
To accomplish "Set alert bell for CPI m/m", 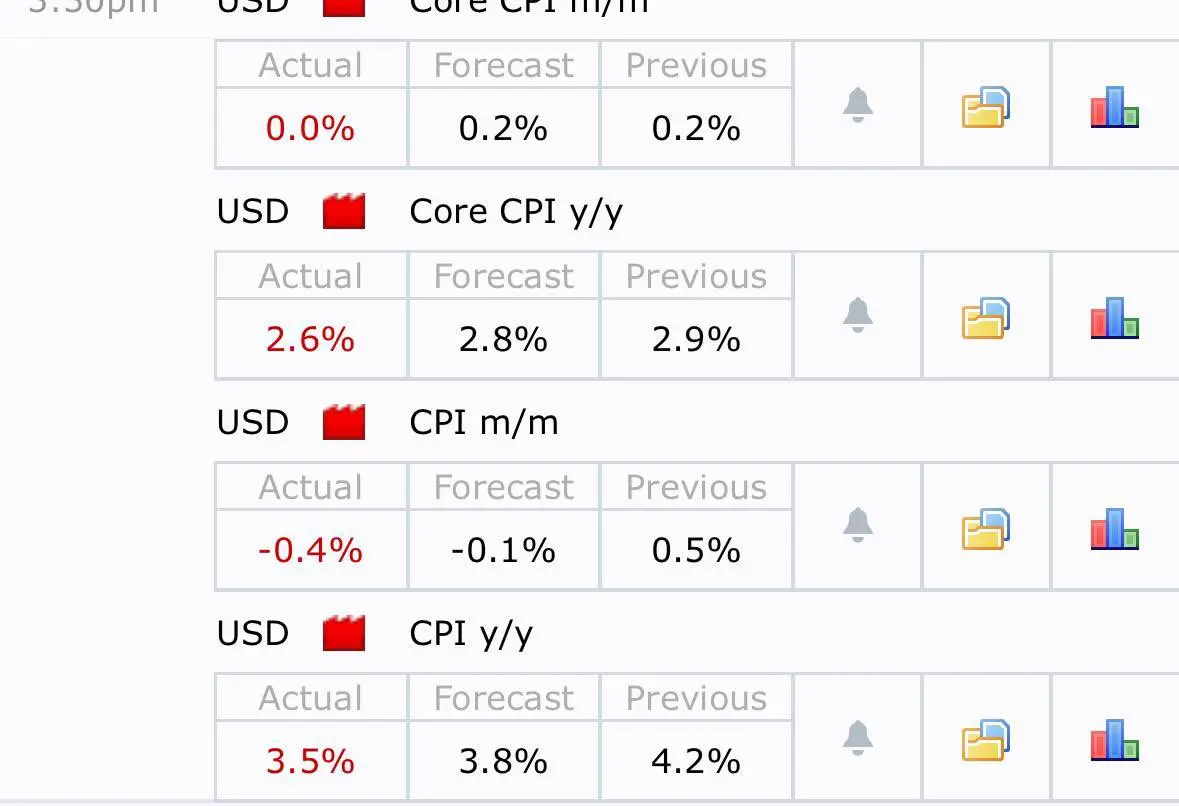I will [x=858, y=526].
